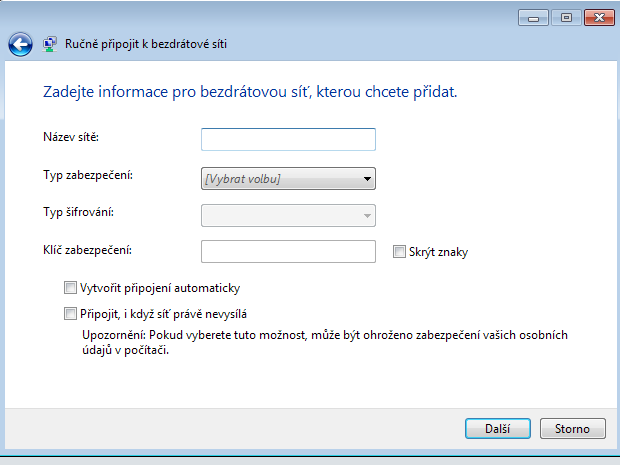620x465 pixels.
Task: Click the Typ šifrování label
Action: 78,212
